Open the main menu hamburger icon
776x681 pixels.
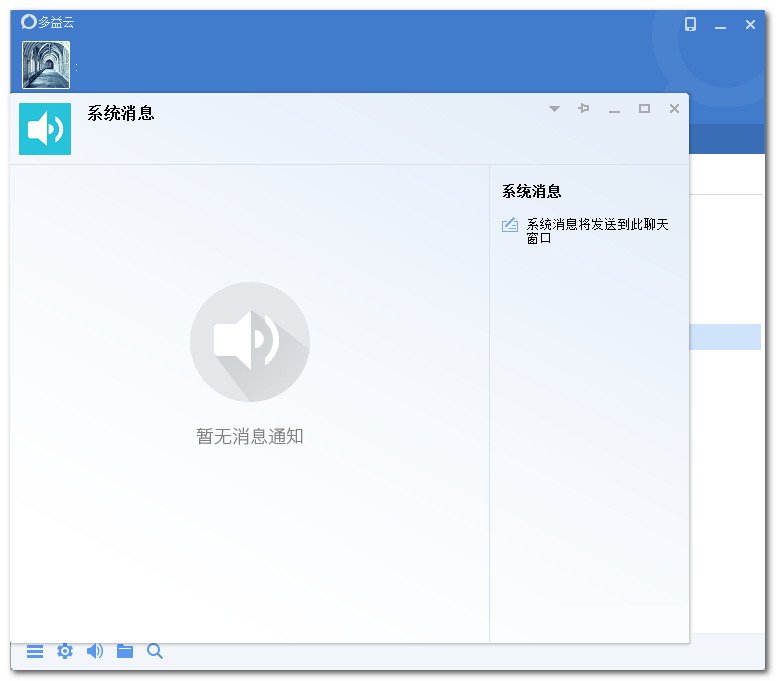35,651
